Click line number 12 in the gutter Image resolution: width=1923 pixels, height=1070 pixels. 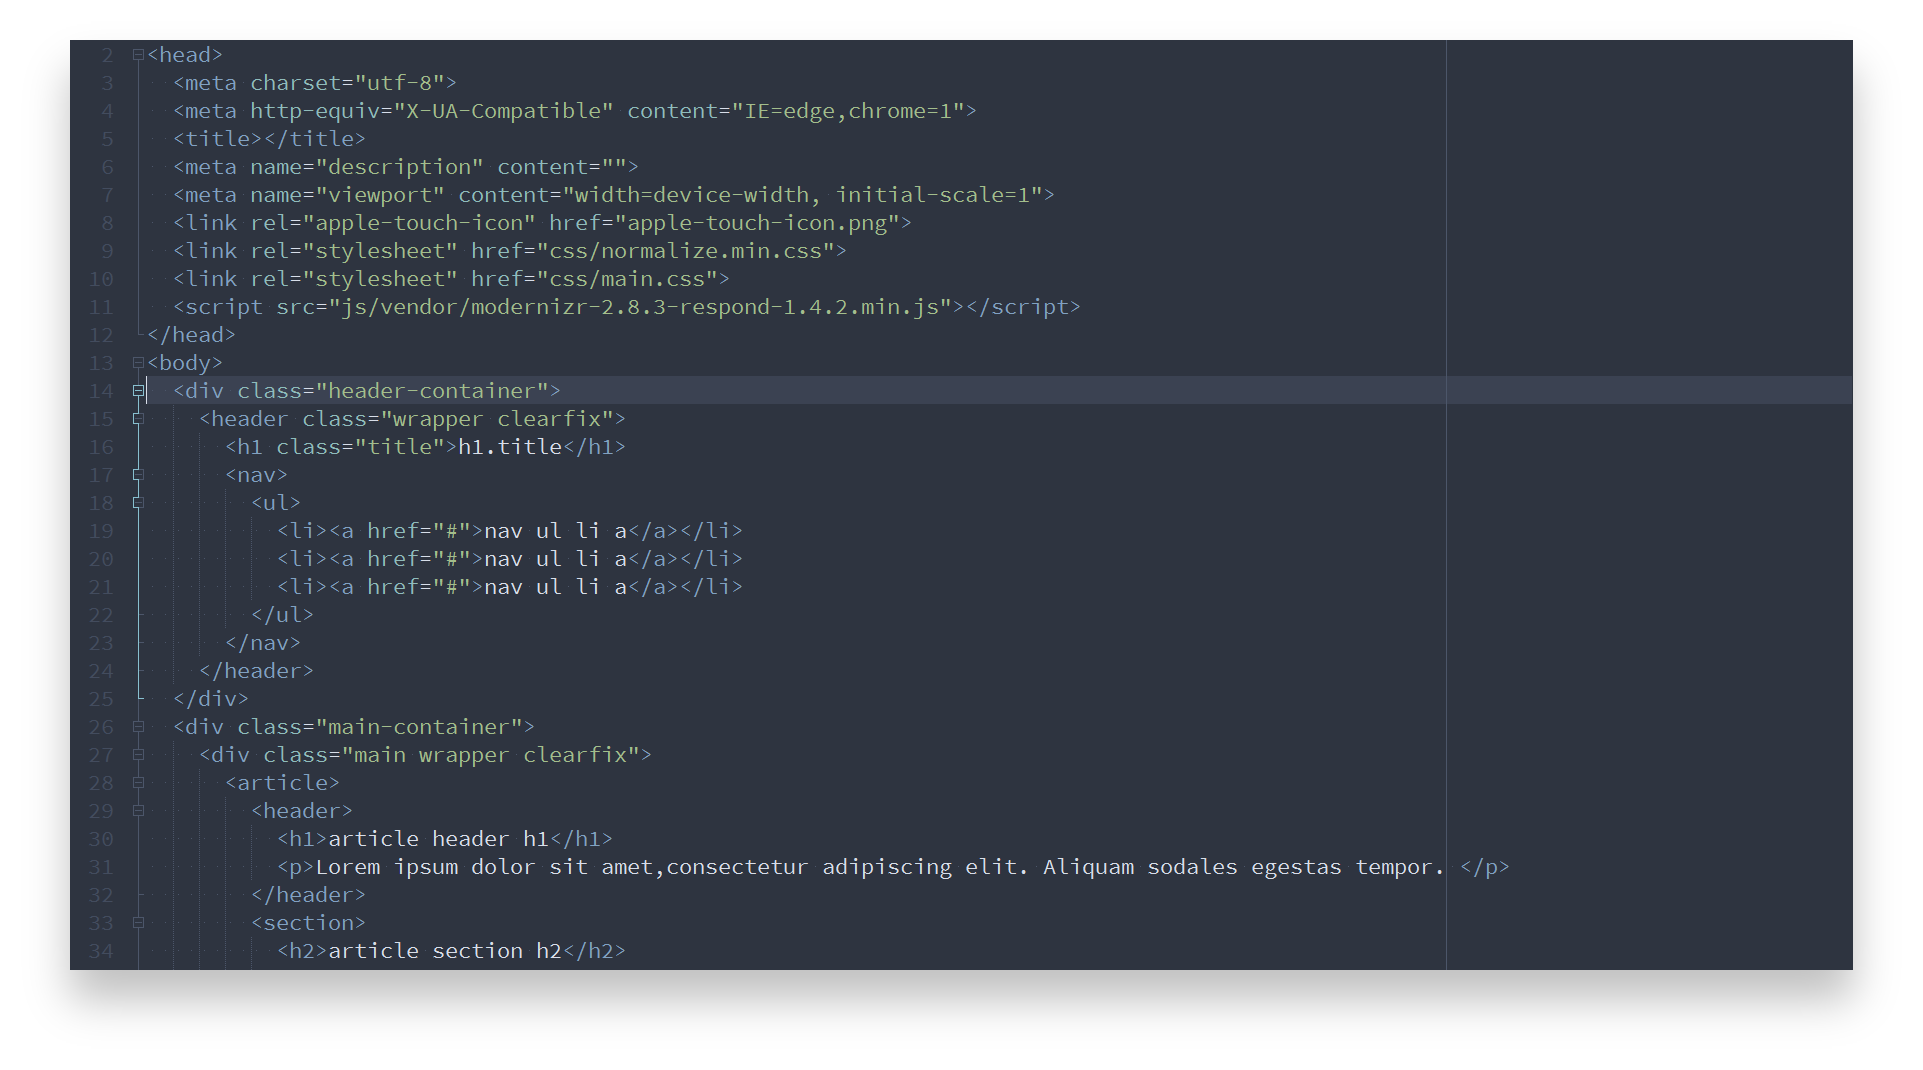[101, 335]
